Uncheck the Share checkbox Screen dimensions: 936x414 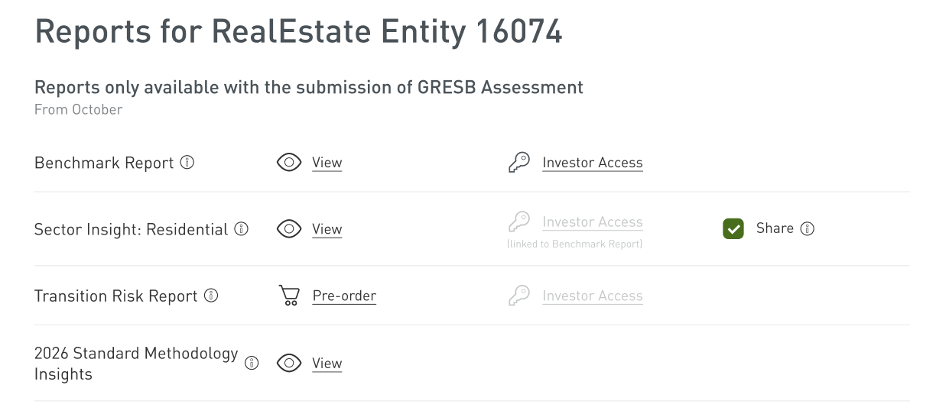[733, 229]
